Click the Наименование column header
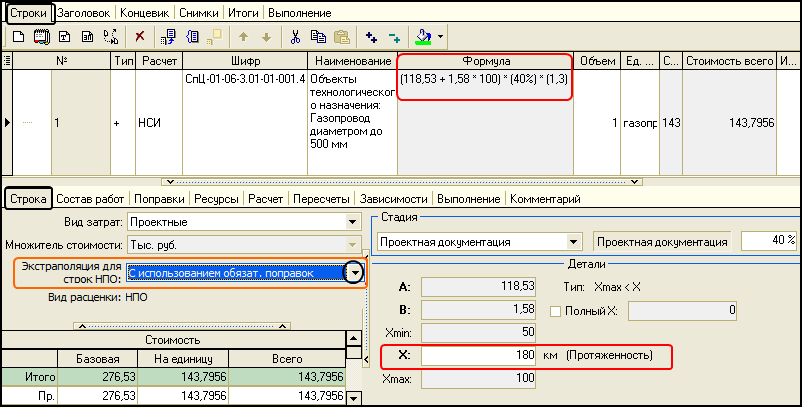The width and height of the screenshot is (802, 407). [351, 62]
